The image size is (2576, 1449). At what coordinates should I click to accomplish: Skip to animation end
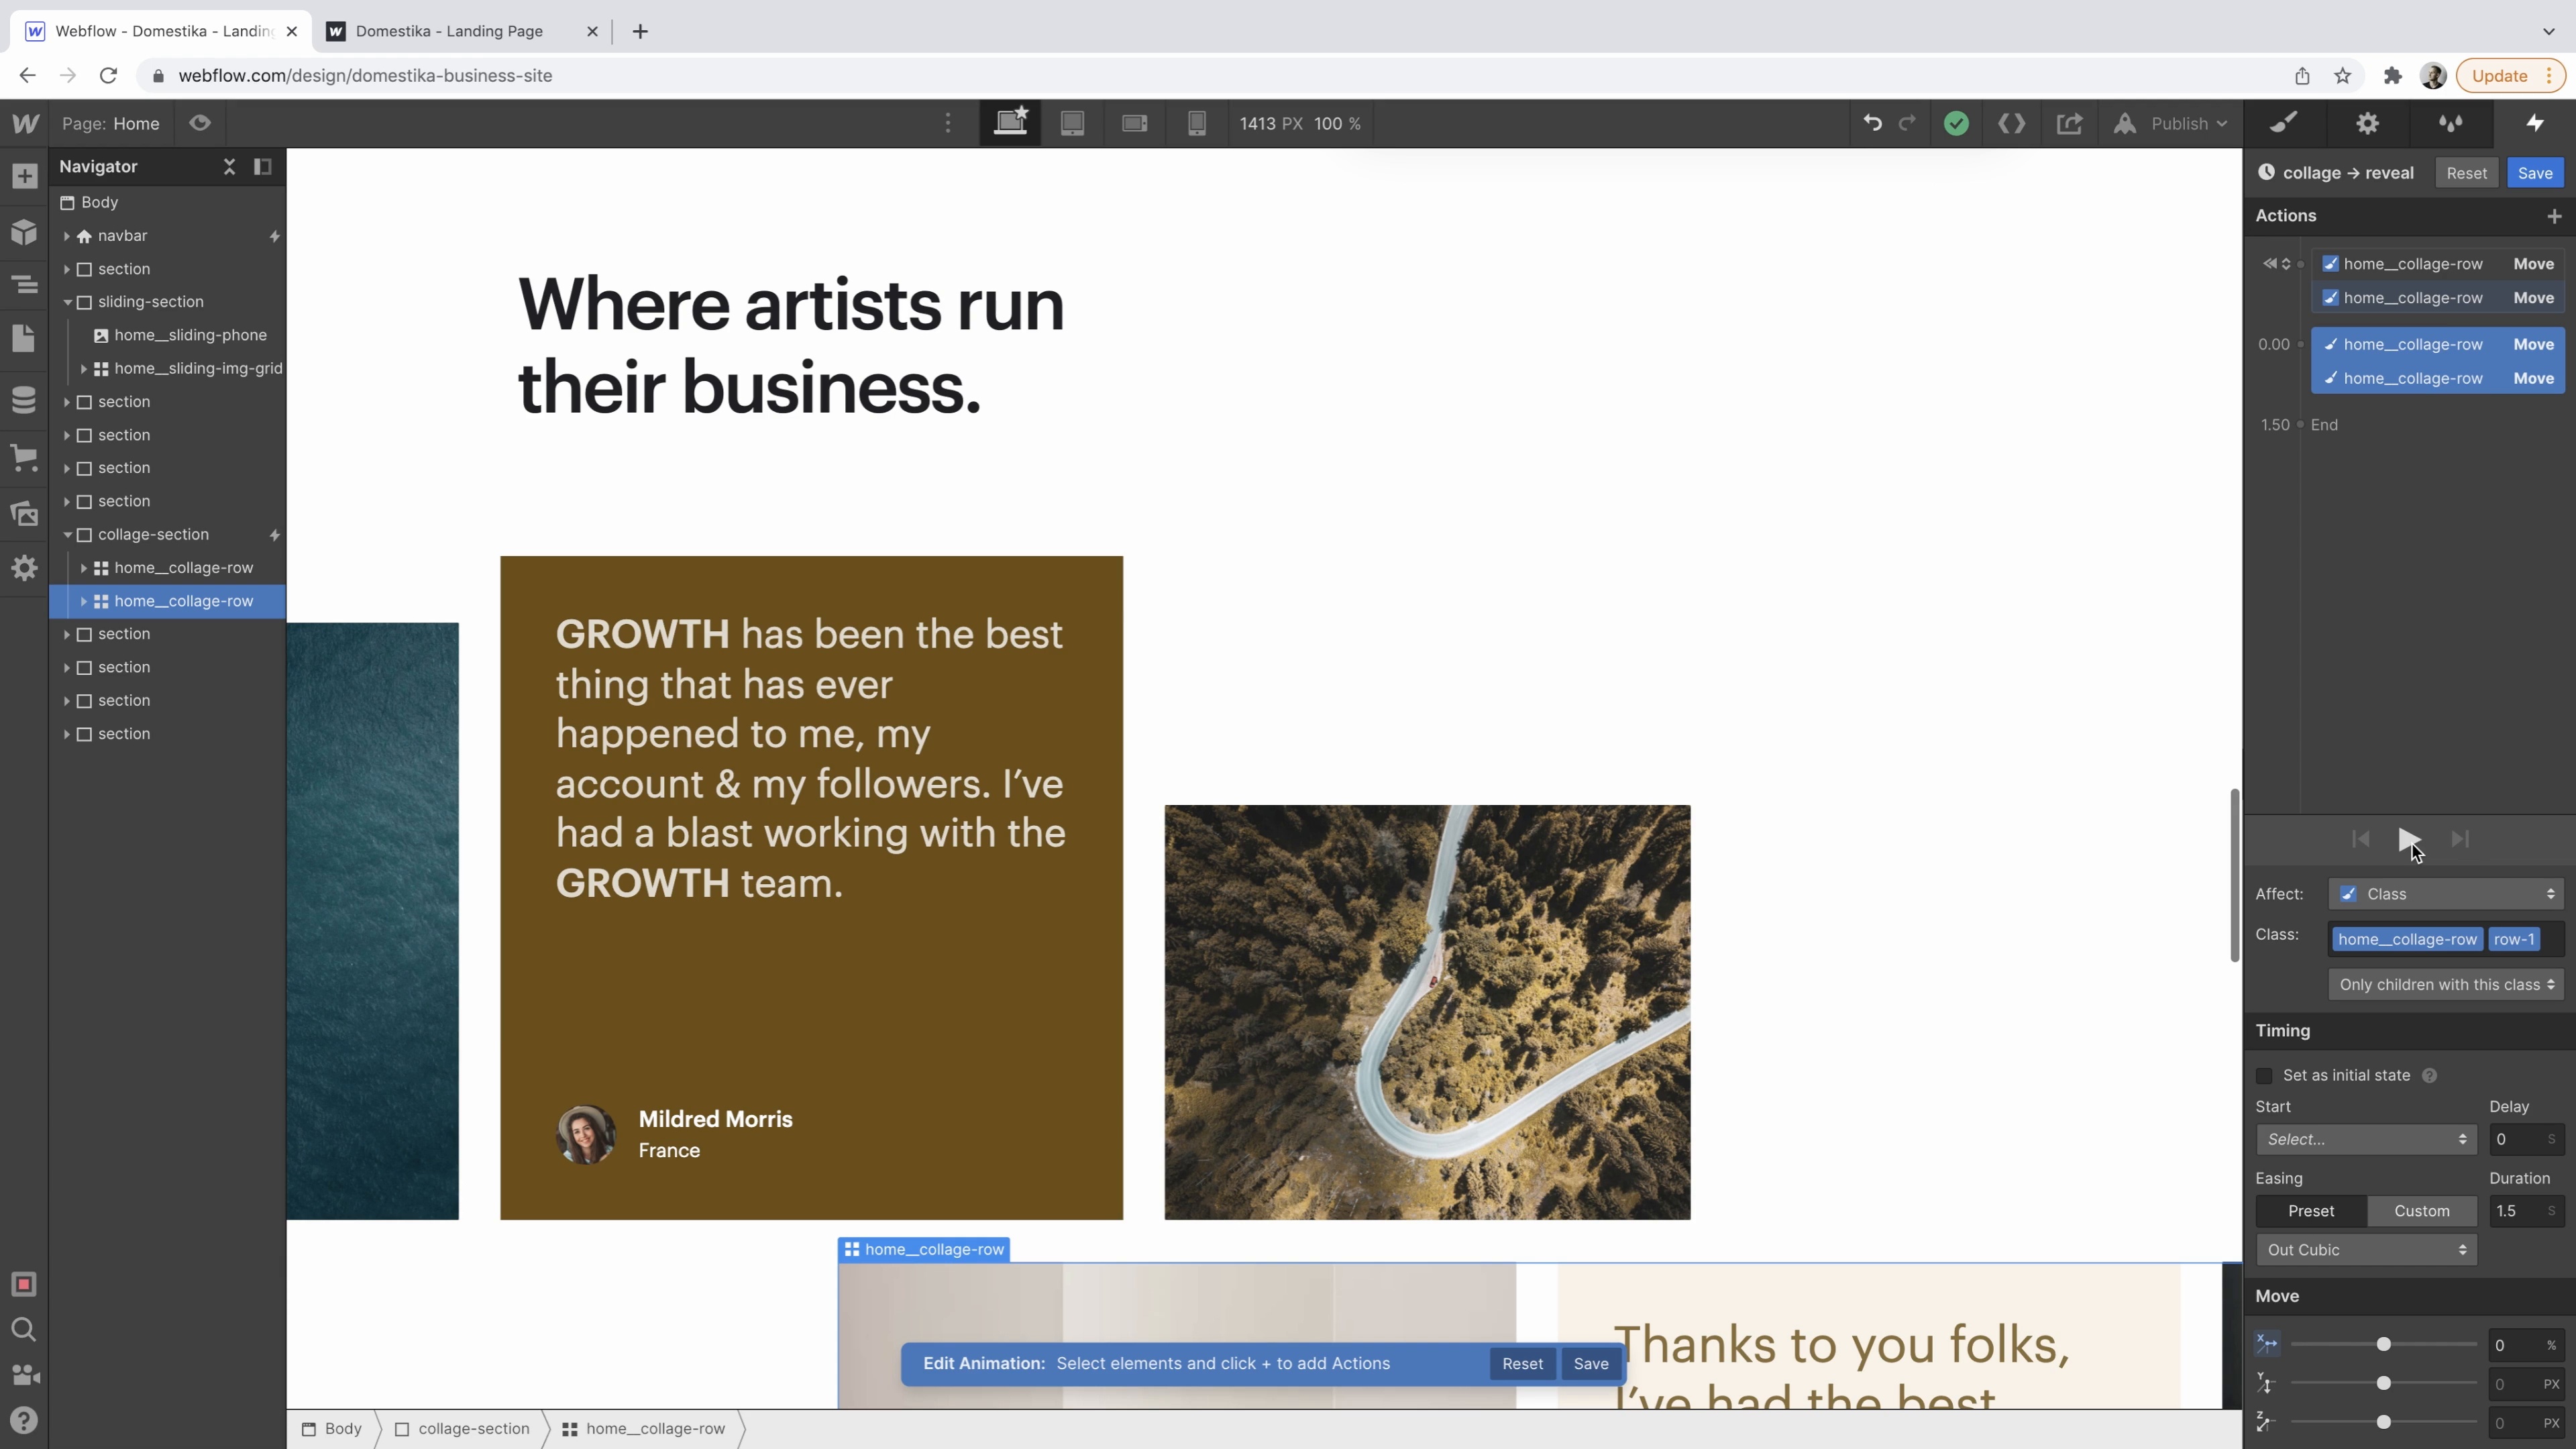(x=2460, y=839)
